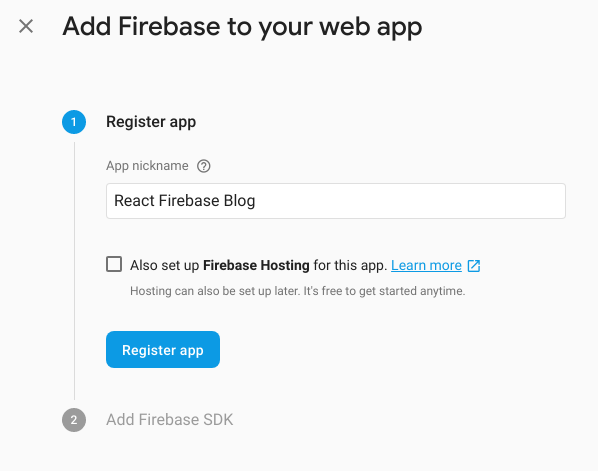Click the bold Firebase Hosting text
The width and height of the screenshot is (598, 471).
tap(256, 265)
